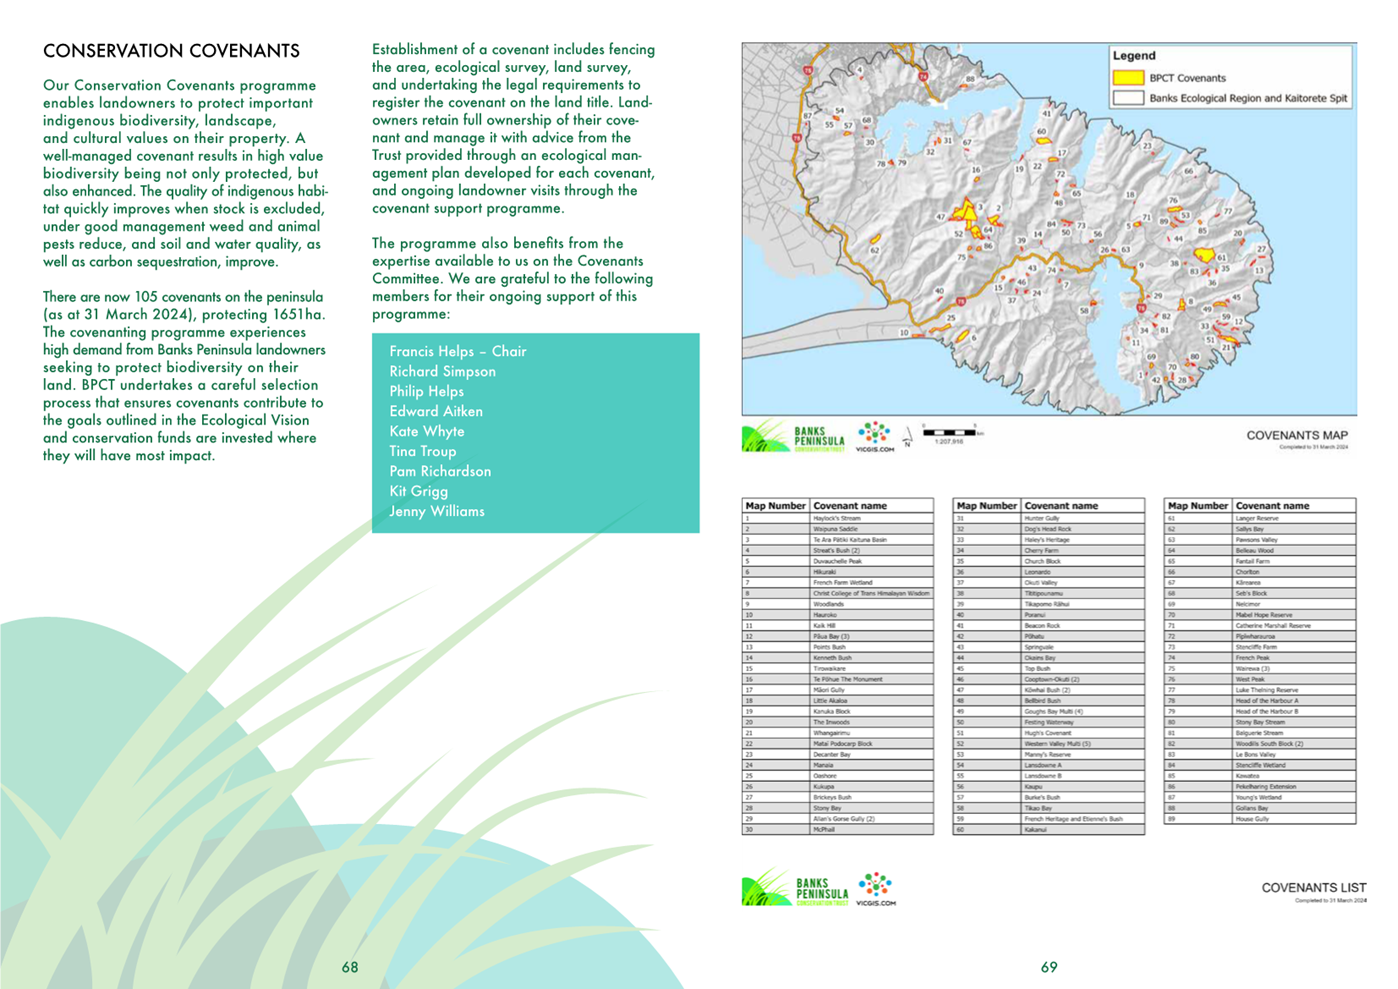Click the "Matai Podocarp Block" row
The height and width of the screenshot is (989, 1398).
(x=838, y=743)
